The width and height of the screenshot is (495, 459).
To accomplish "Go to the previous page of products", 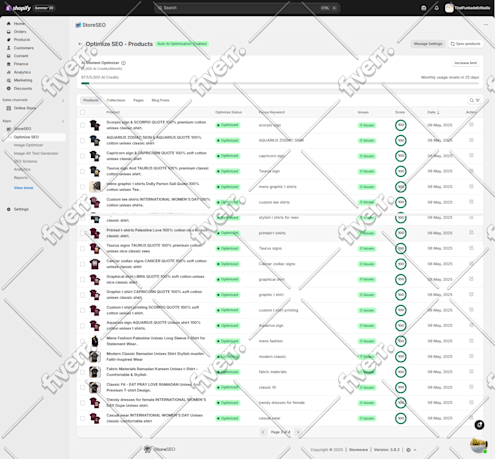I will (263, 432).
